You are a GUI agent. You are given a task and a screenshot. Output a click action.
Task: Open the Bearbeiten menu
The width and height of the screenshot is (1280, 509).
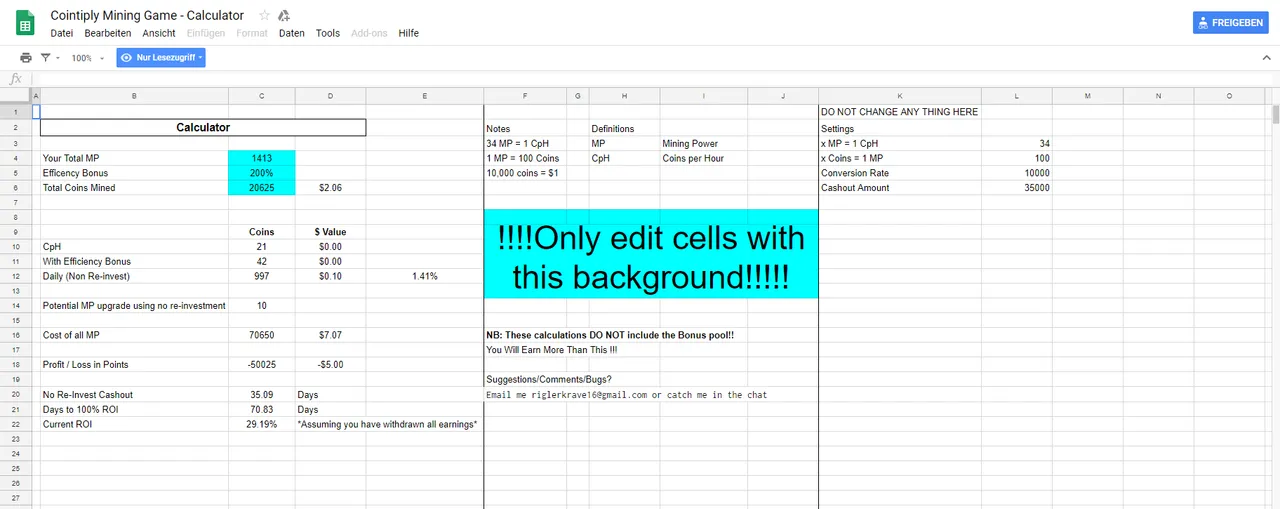point(108,33)
